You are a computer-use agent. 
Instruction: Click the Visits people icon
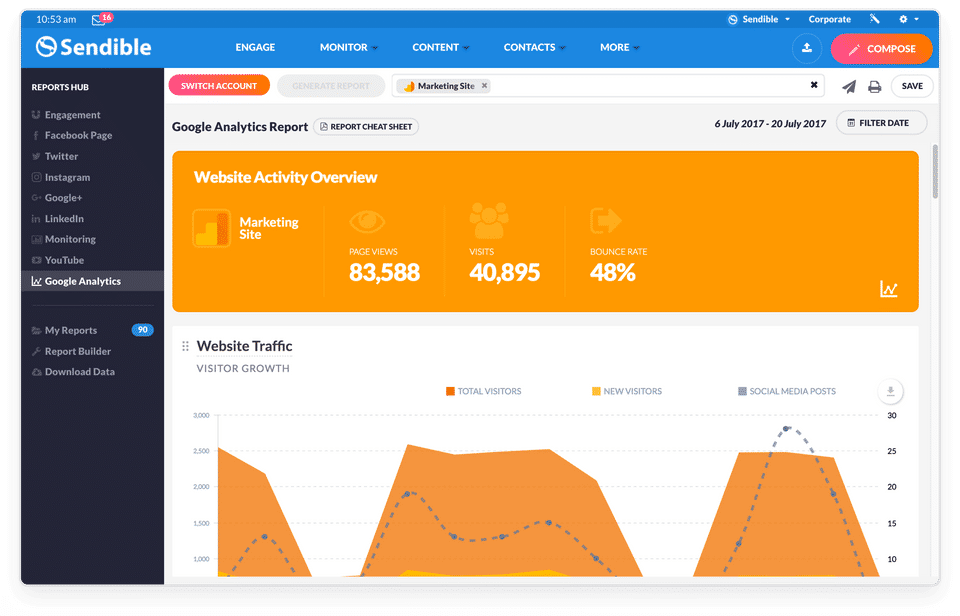[x=489, y=220]
